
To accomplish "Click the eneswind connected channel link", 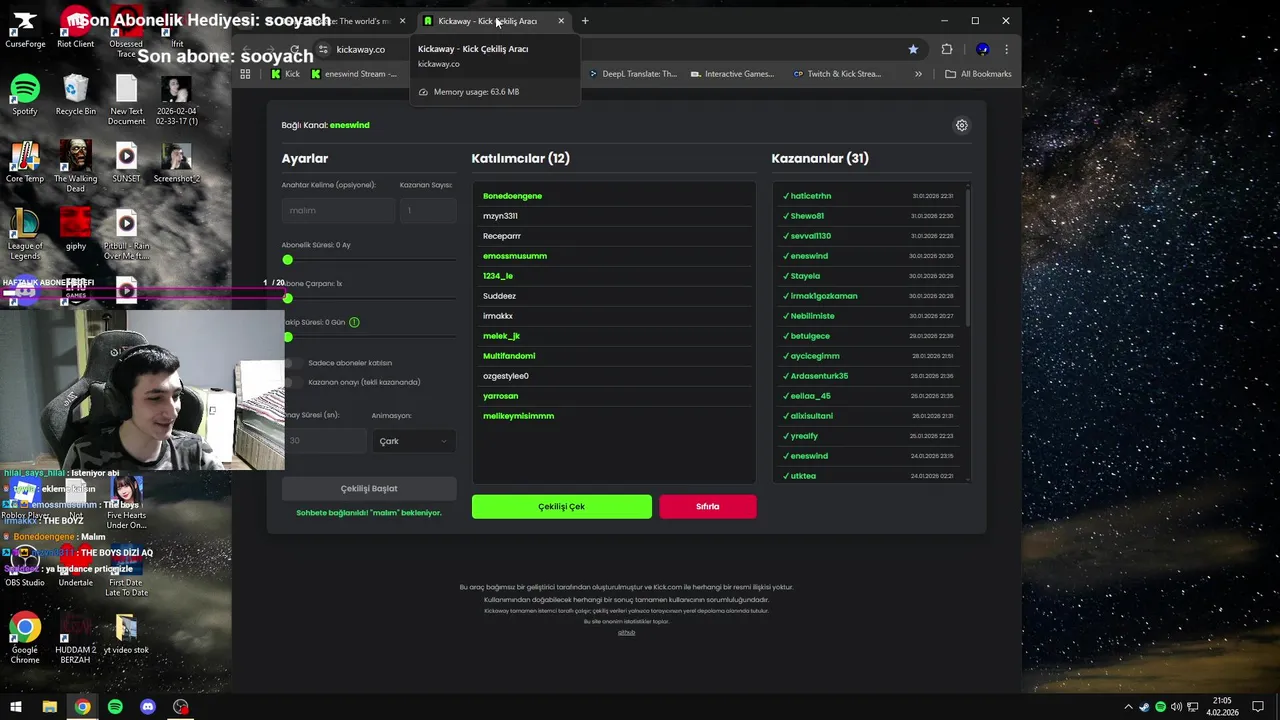I will point(350,125).
